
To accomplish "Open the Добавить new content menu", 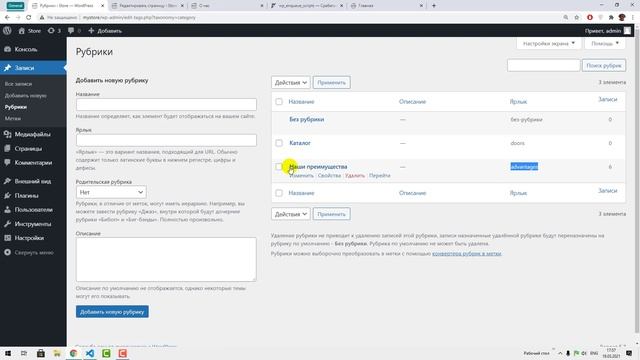I will tap(105, 31).
